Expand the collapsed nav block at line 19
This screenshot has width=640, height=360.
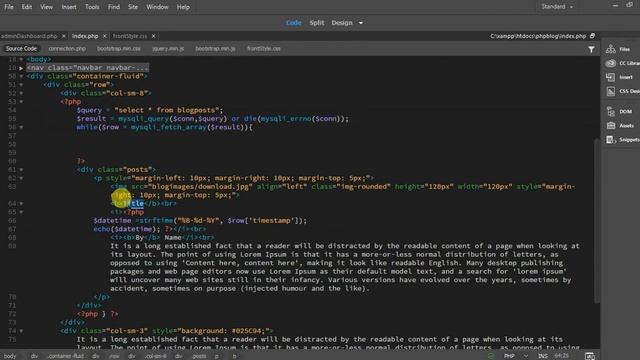(21, 68)
